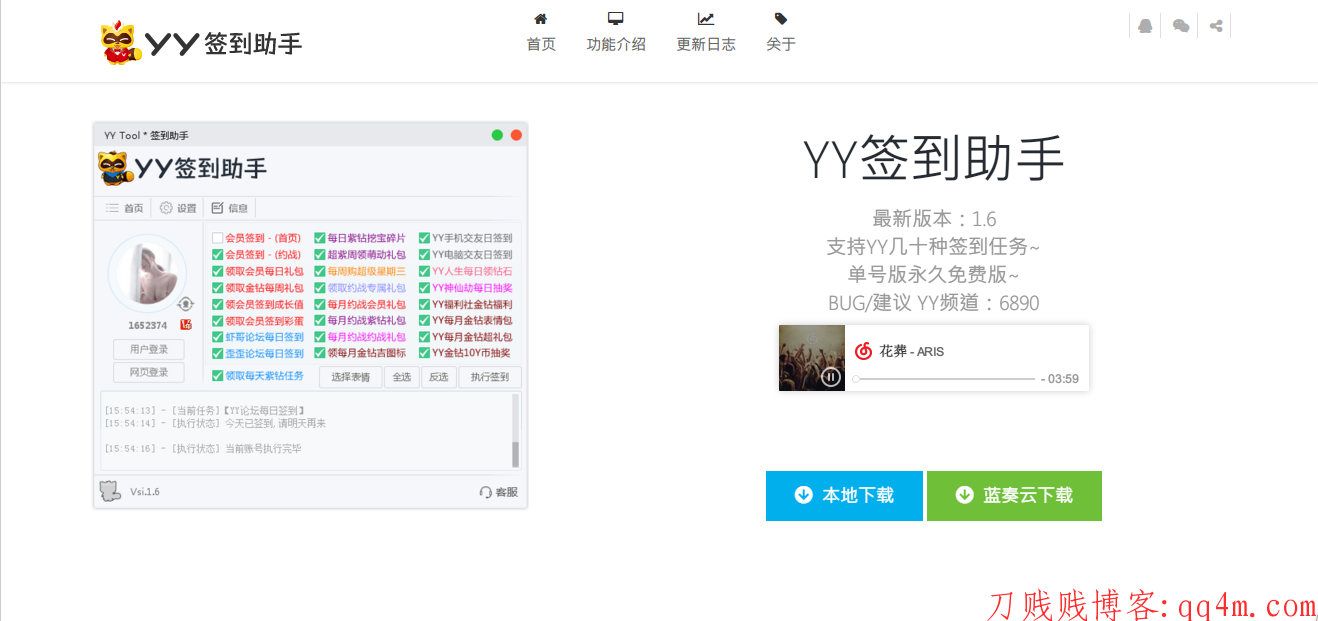Toggle 每日紫钻挖宝碎片 checkbox

pos(320,238)
